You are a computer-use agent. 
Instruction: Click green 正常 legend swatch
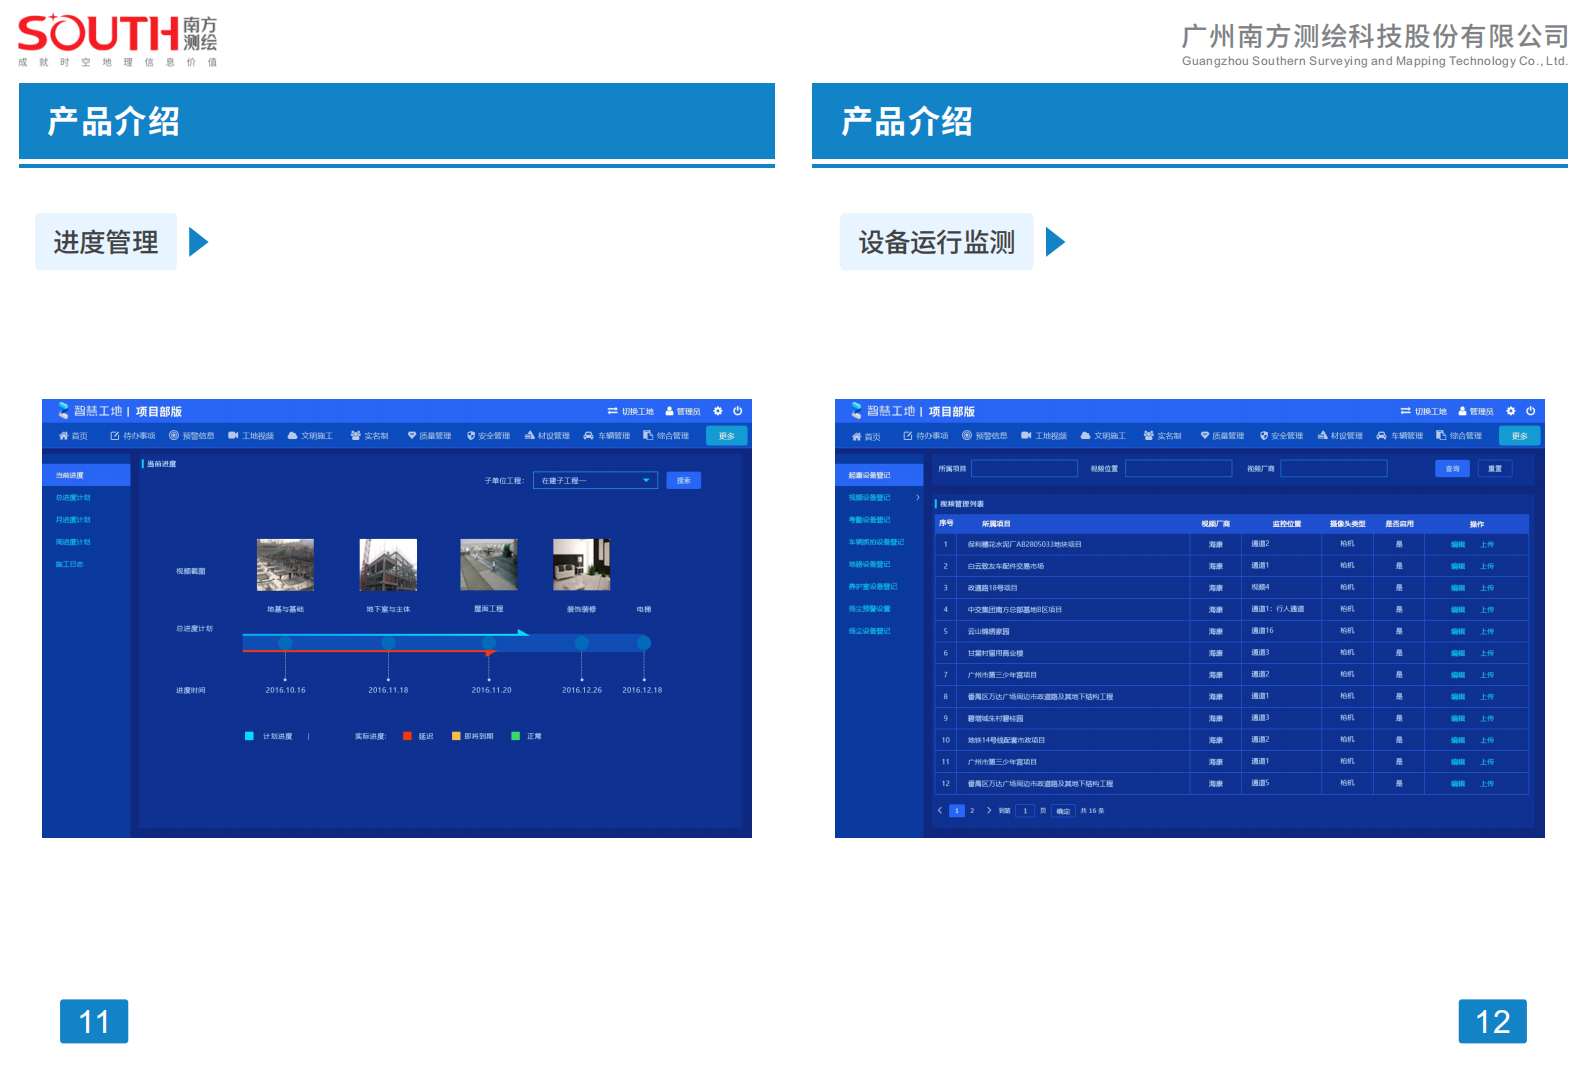516,736
